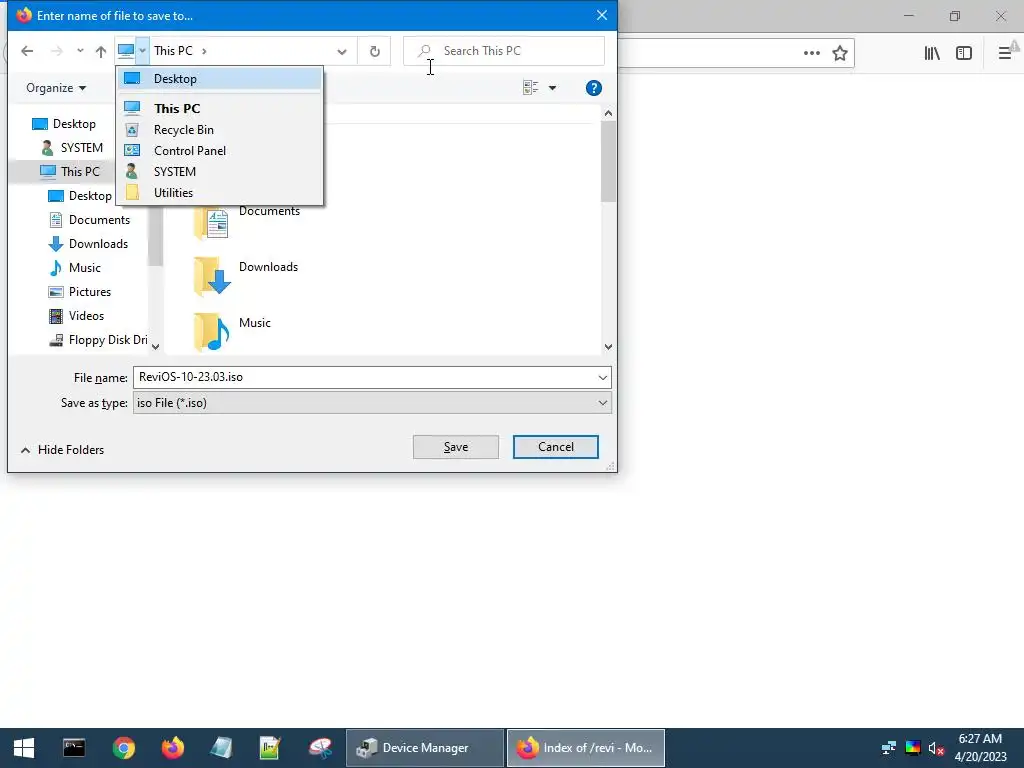The image size is (1024, 768).
Task: Toggle Firefox sidebar icon
Action: (964, 54)
